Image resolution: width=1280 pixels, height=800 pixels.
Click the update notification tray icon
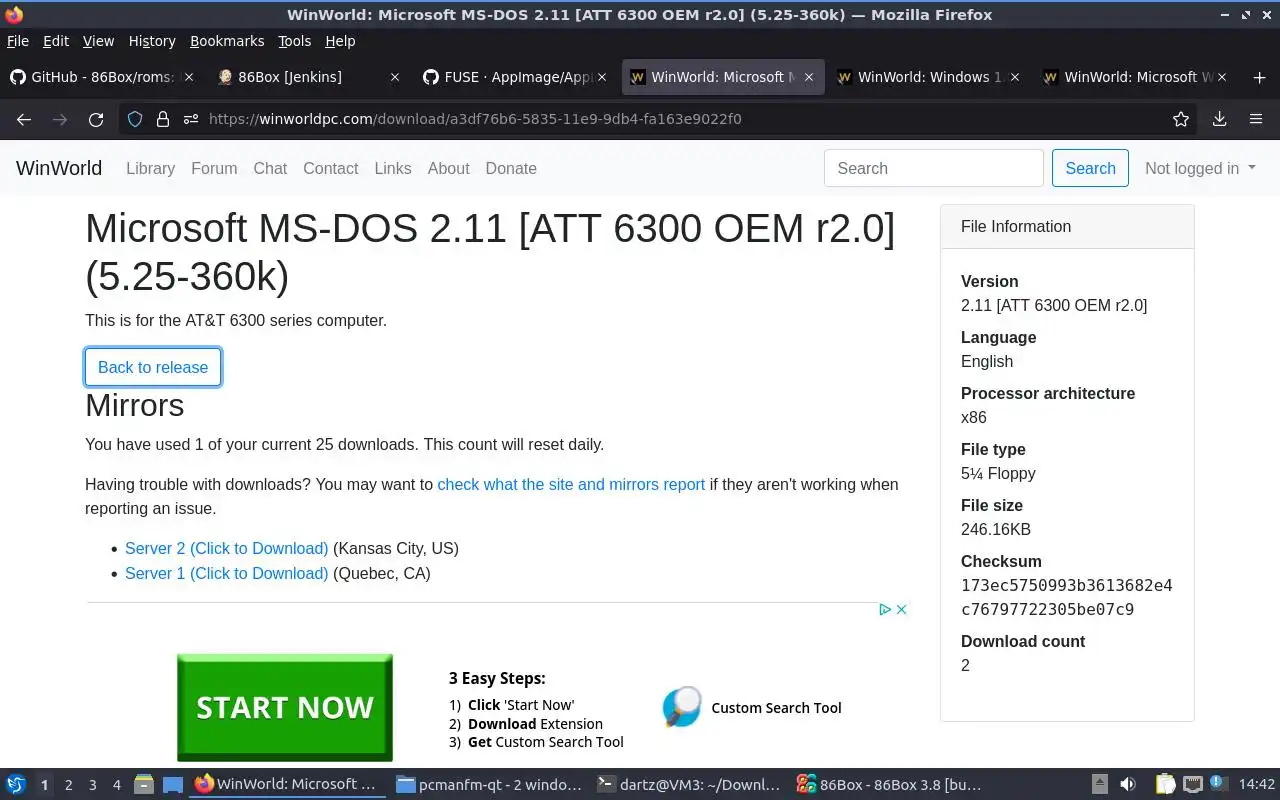[x=1218, y=784]
